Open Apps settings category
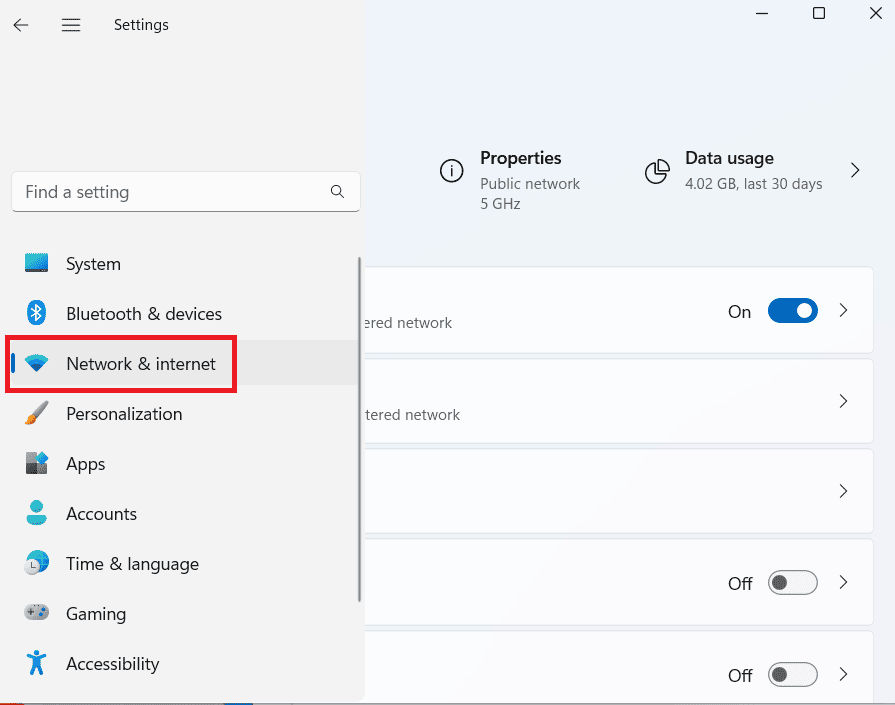This screenshot has width=895, height=705. tap(184, 464)
